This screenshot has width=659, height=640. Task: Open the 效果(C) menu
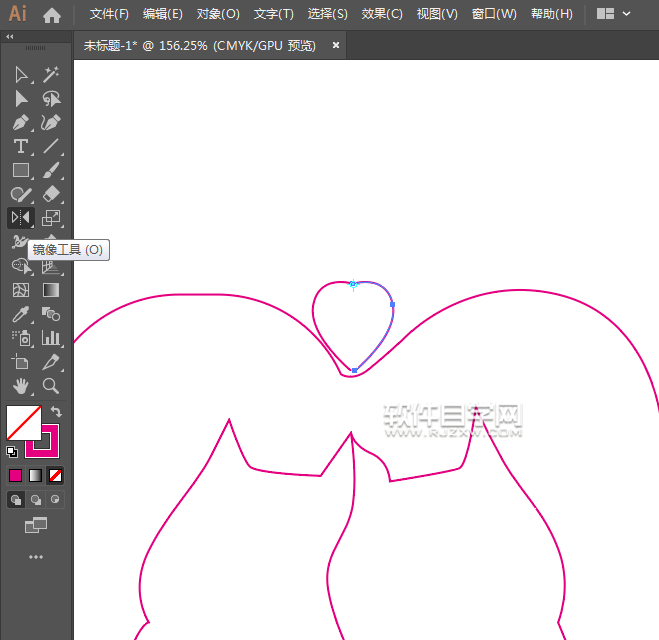coord(382,14)
